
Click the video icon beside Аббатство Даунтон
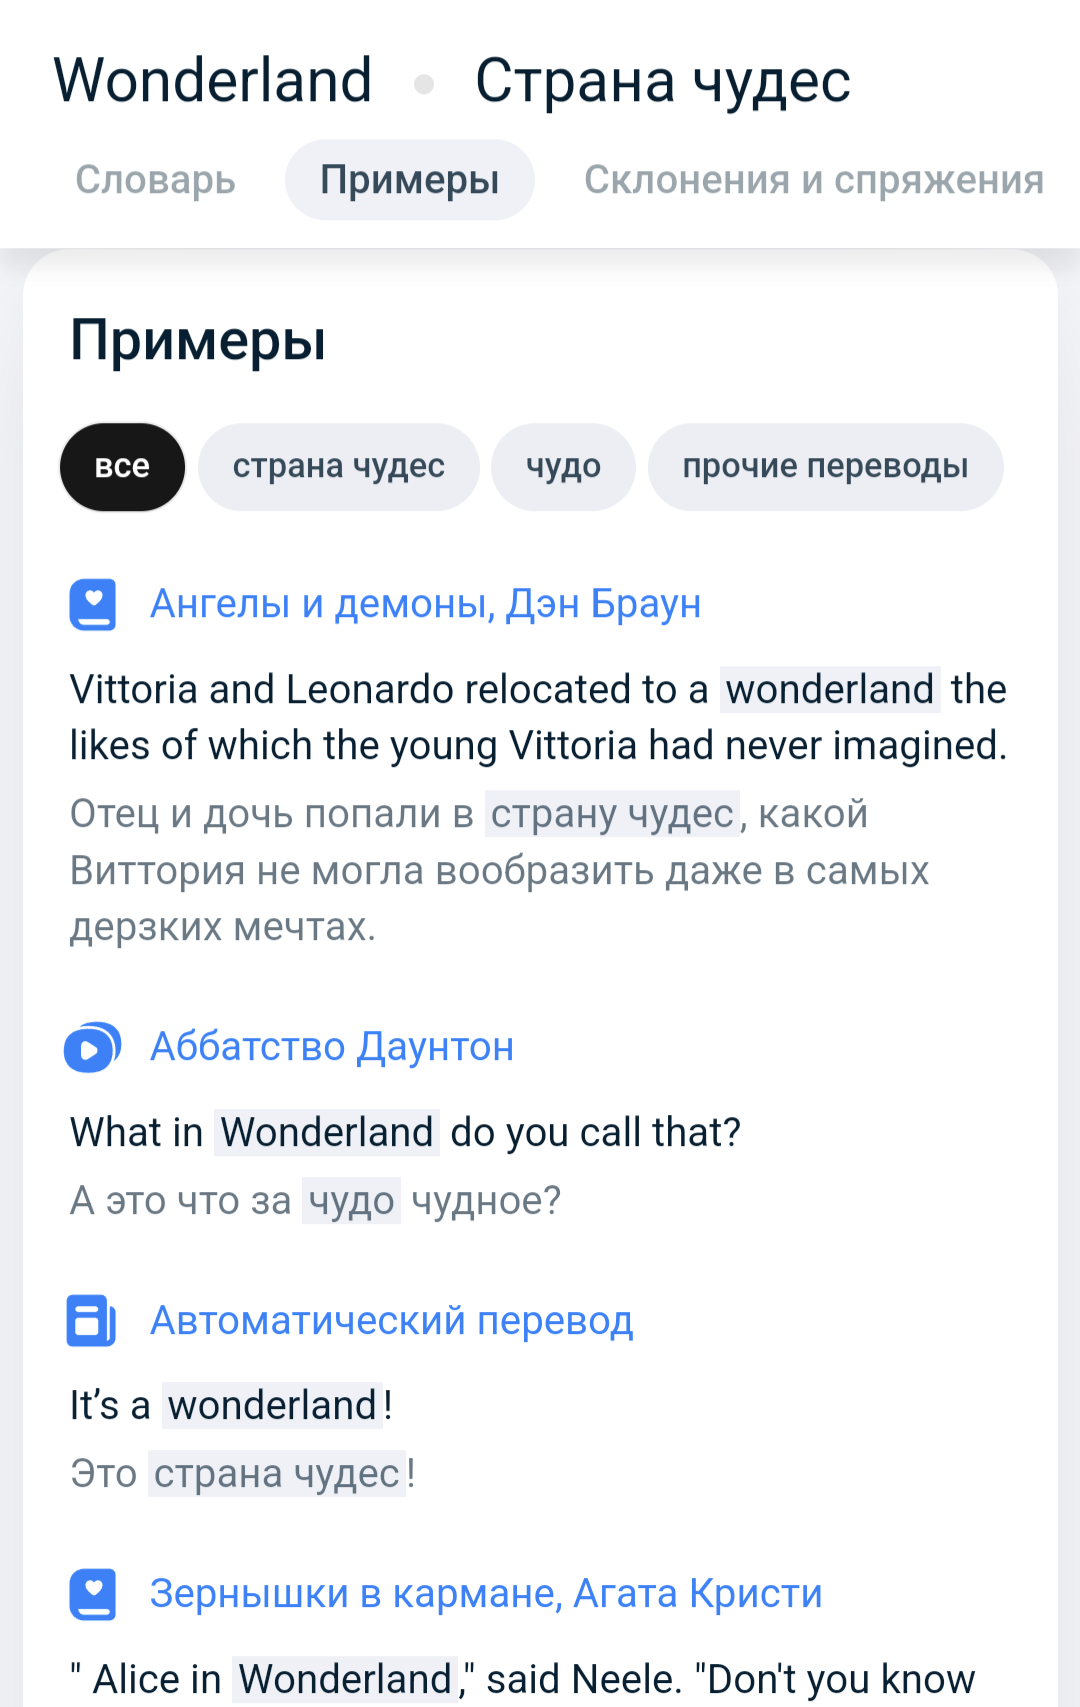click(x=92, y=1048)
